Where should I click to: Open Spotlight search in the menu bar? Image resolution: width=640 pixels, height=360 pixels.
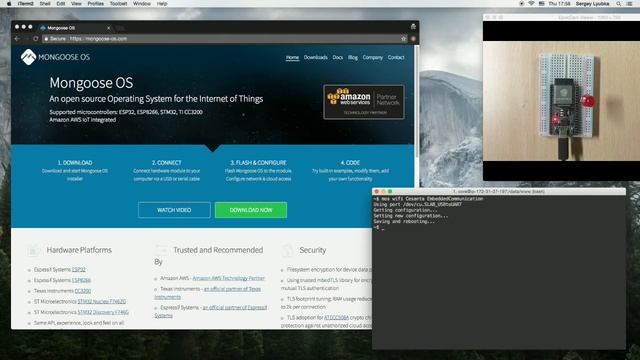619,4
